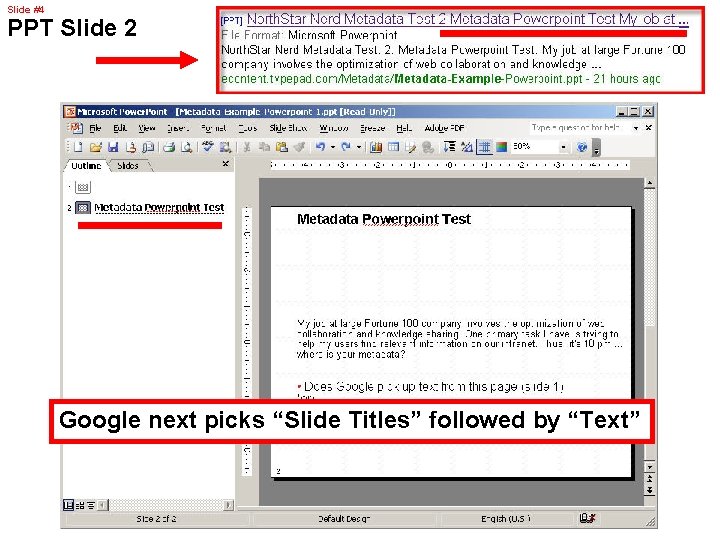Click the Expand All icon
This screenshot has width=720, height=540.
(x=449, y=147)
